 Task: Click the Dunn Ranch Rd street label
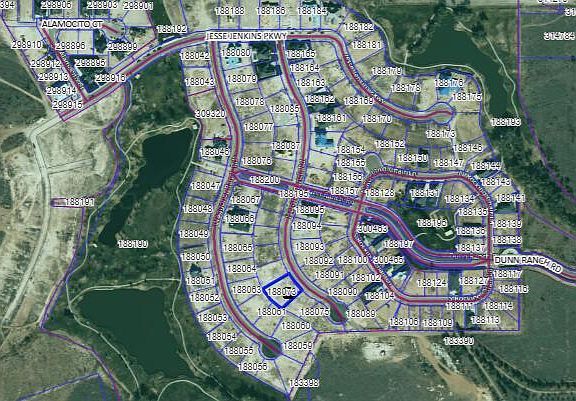(x=528, y=263)
